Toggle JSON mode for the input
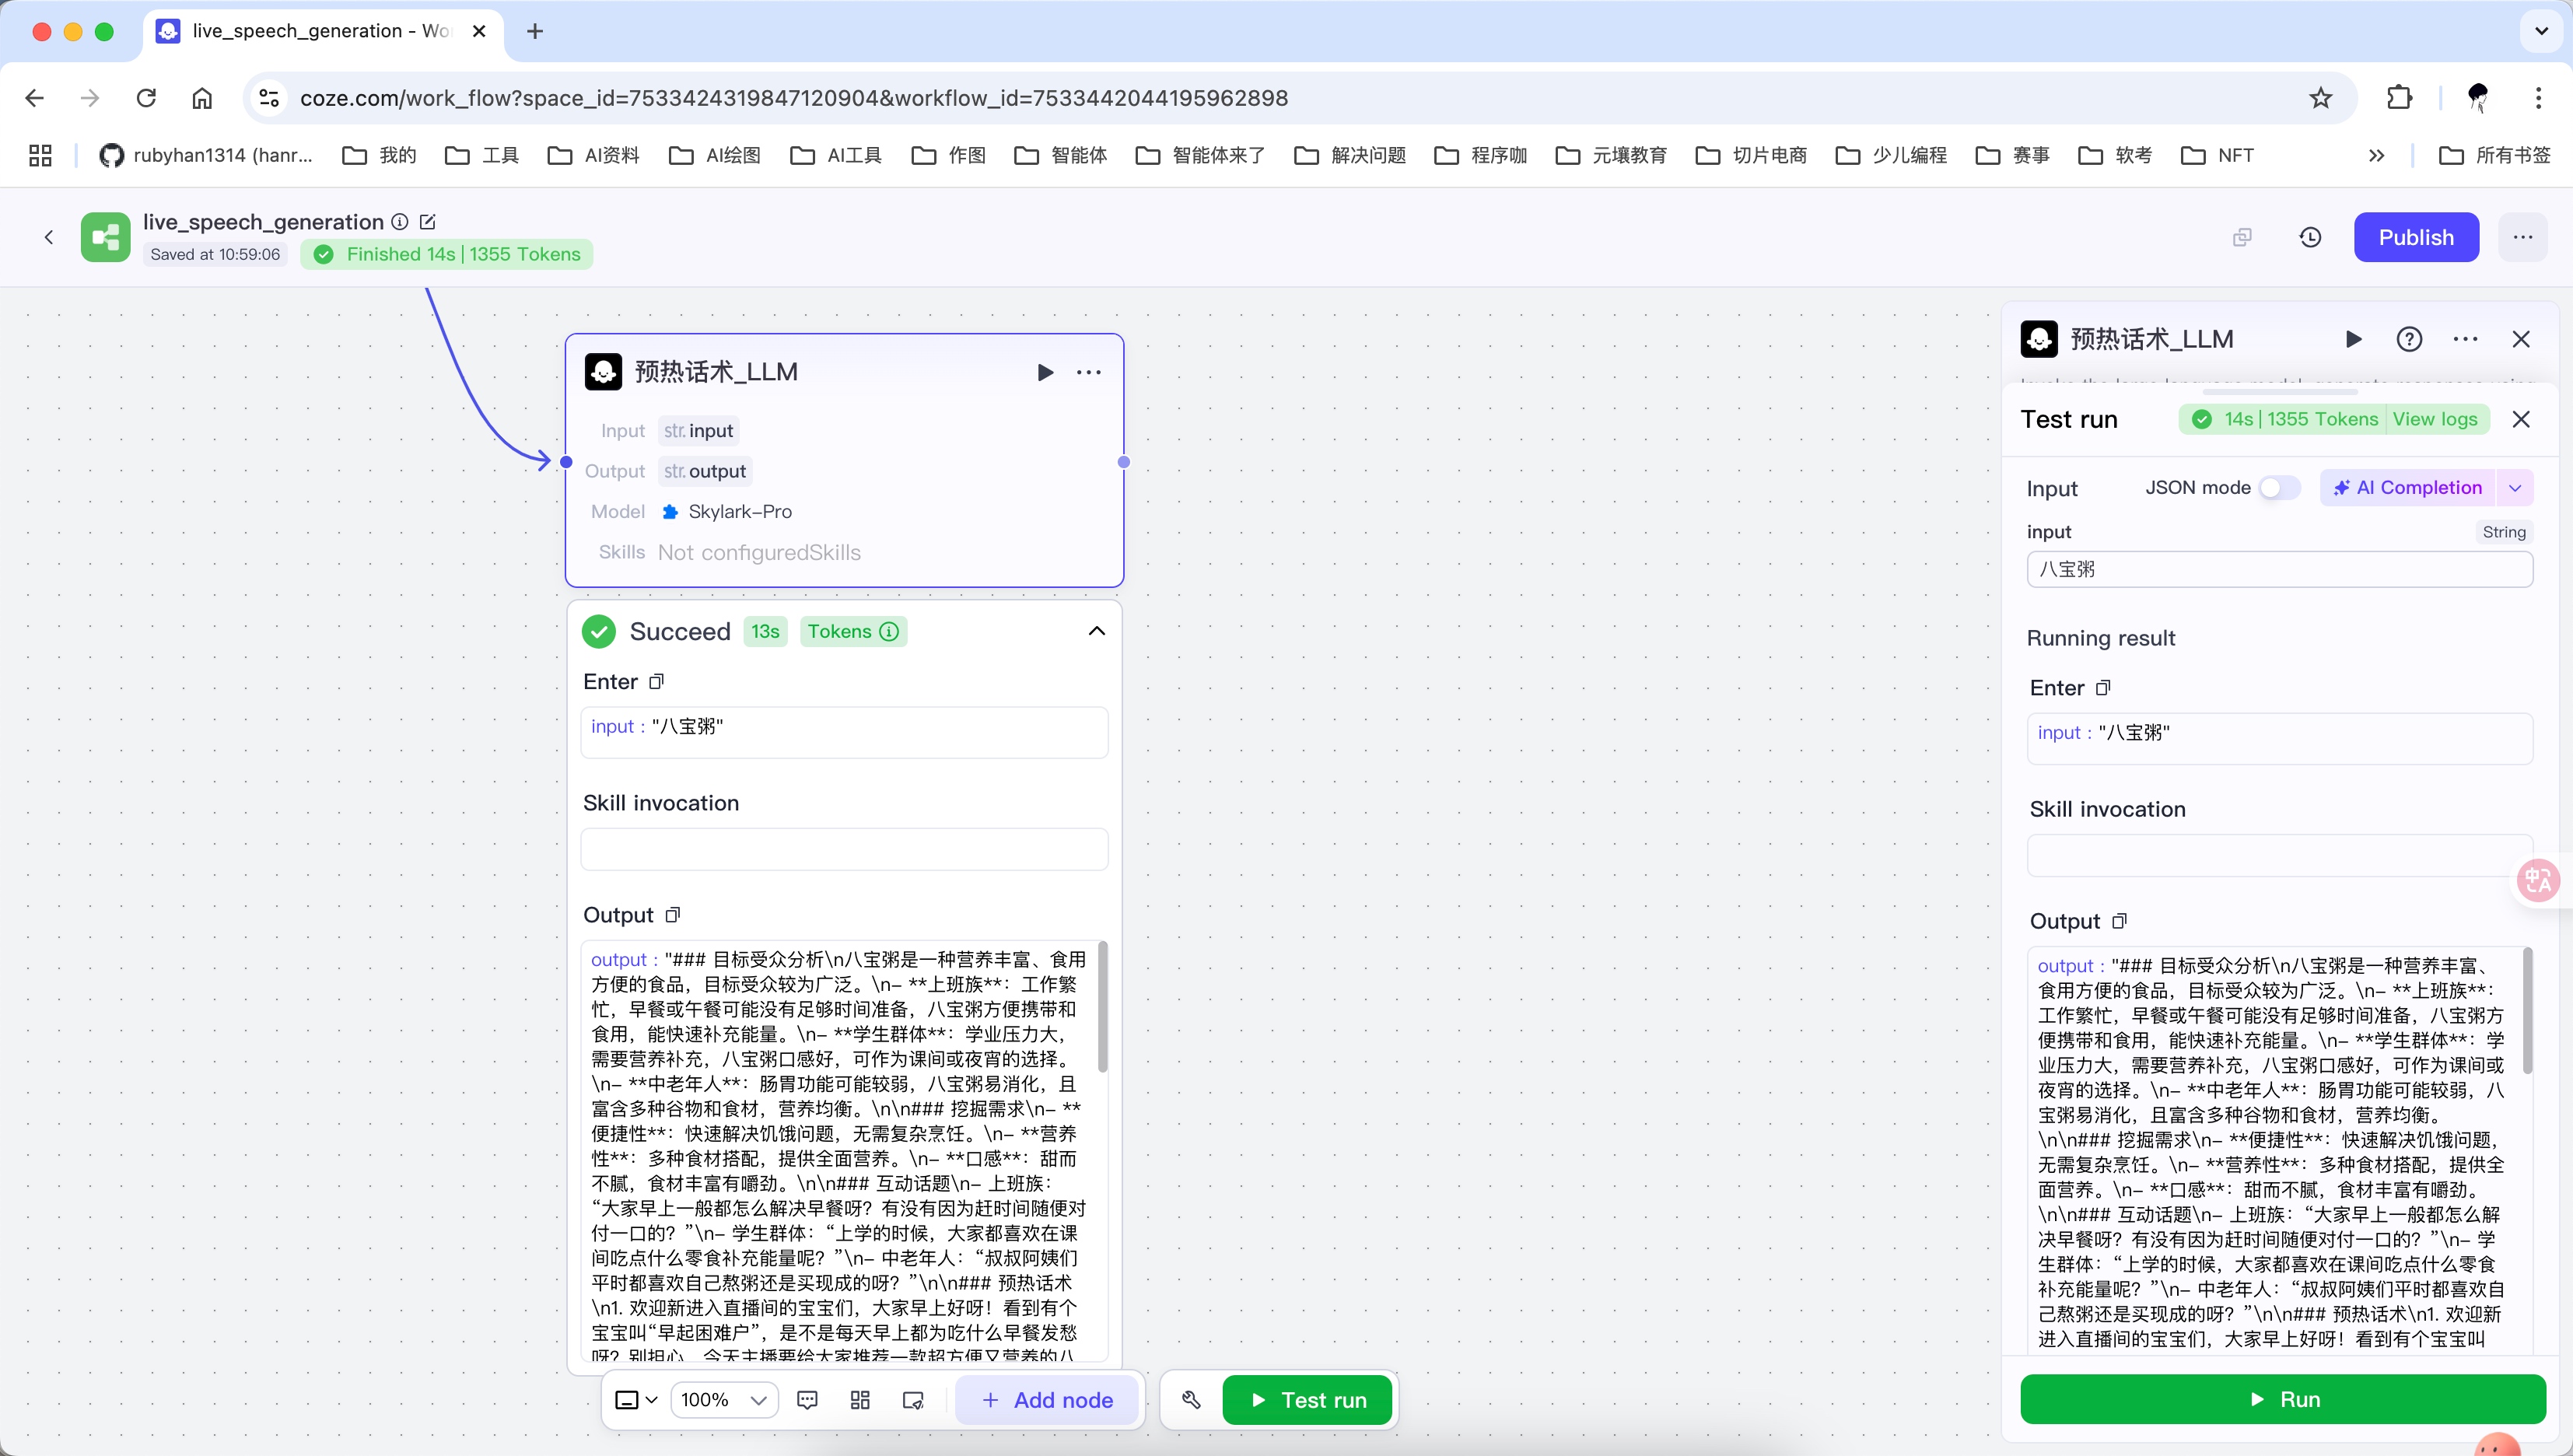The width and height of the screenshot is (2573, 1456). pyautogui.click(x=2278, y=487)
